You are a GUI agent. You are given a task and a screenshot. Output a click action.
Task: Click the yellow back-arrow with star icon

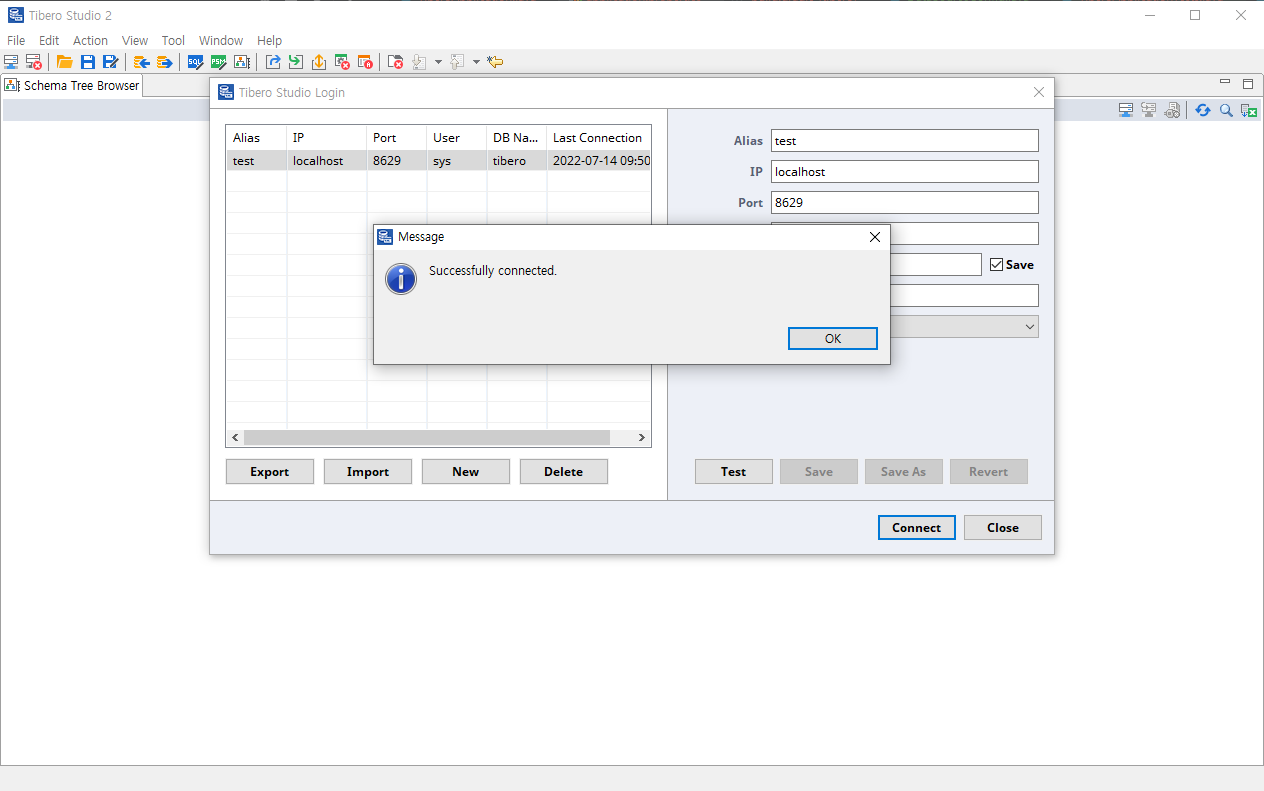click(495, 62)
